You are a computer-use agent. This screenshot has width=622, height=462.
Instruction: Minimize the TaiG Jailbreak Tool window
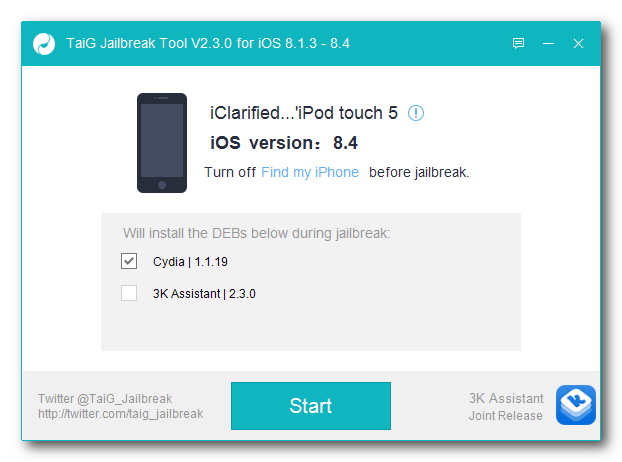(x=548, y=43)
